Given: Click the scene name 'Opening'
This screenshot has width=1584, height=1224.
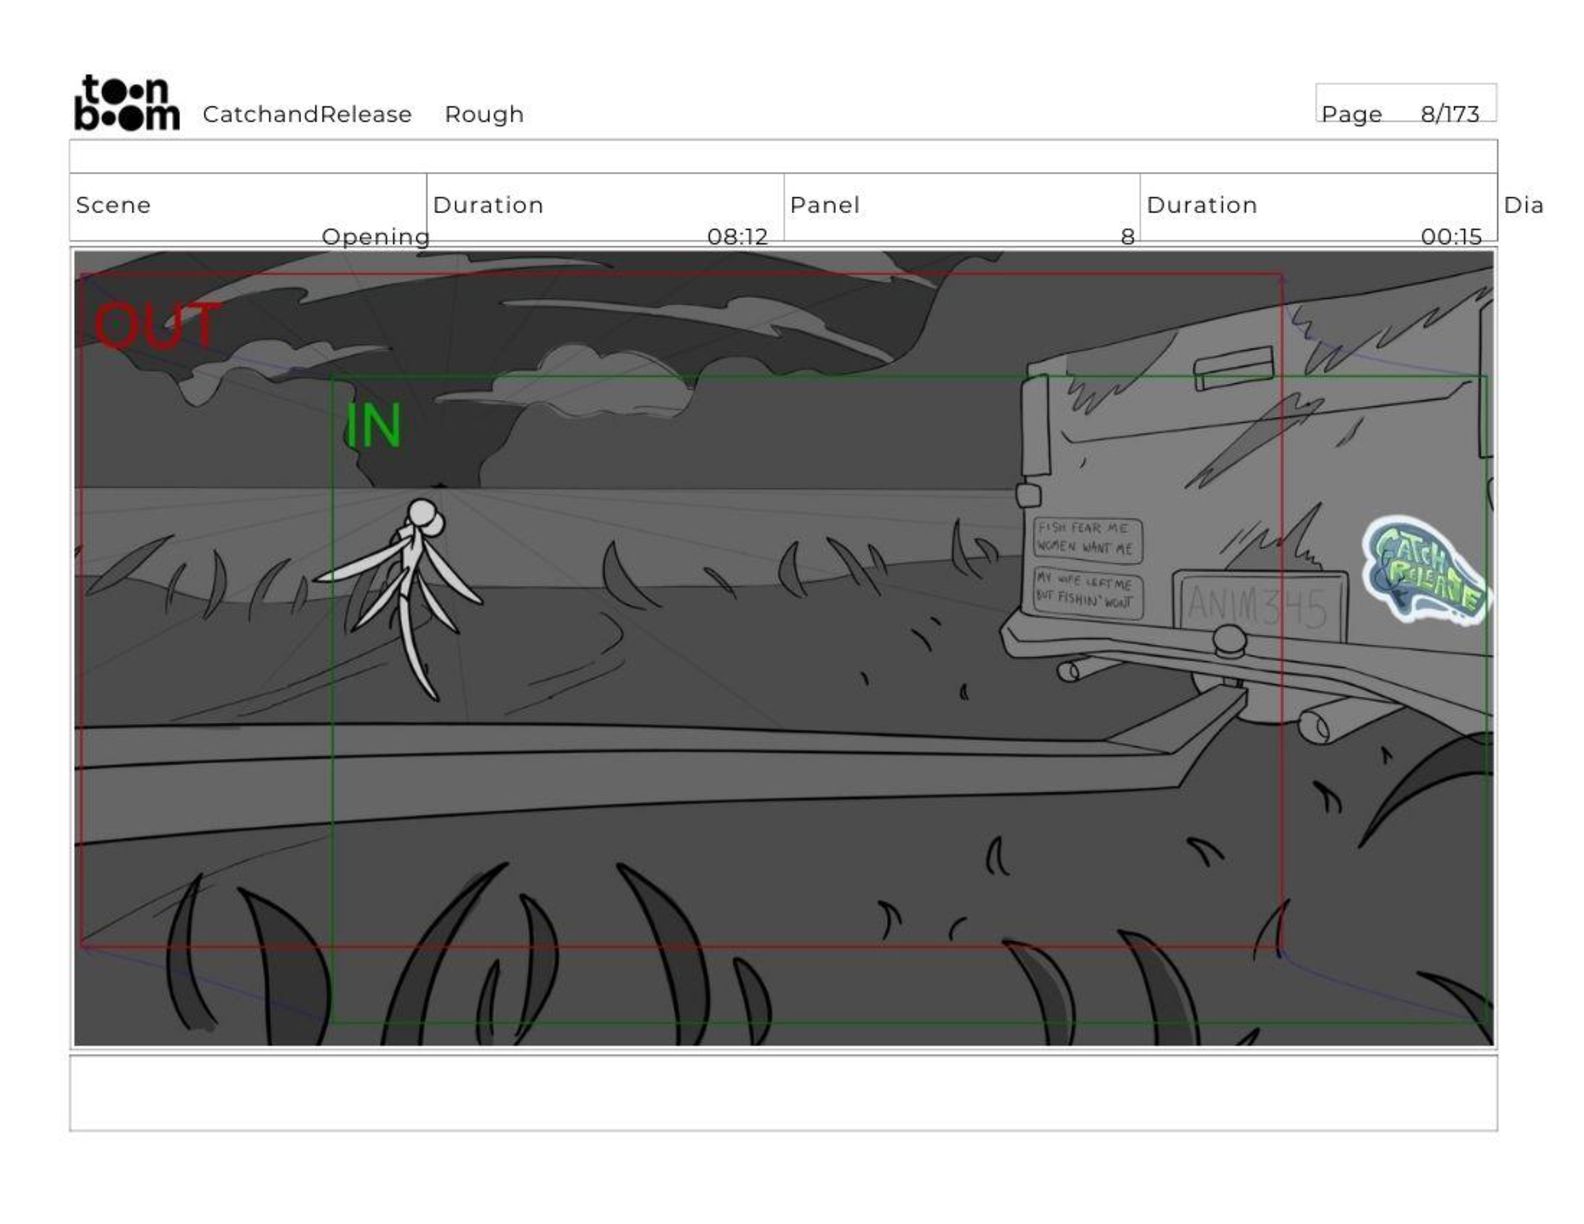Looking at the screenshot, I should [x=375, y=237].
